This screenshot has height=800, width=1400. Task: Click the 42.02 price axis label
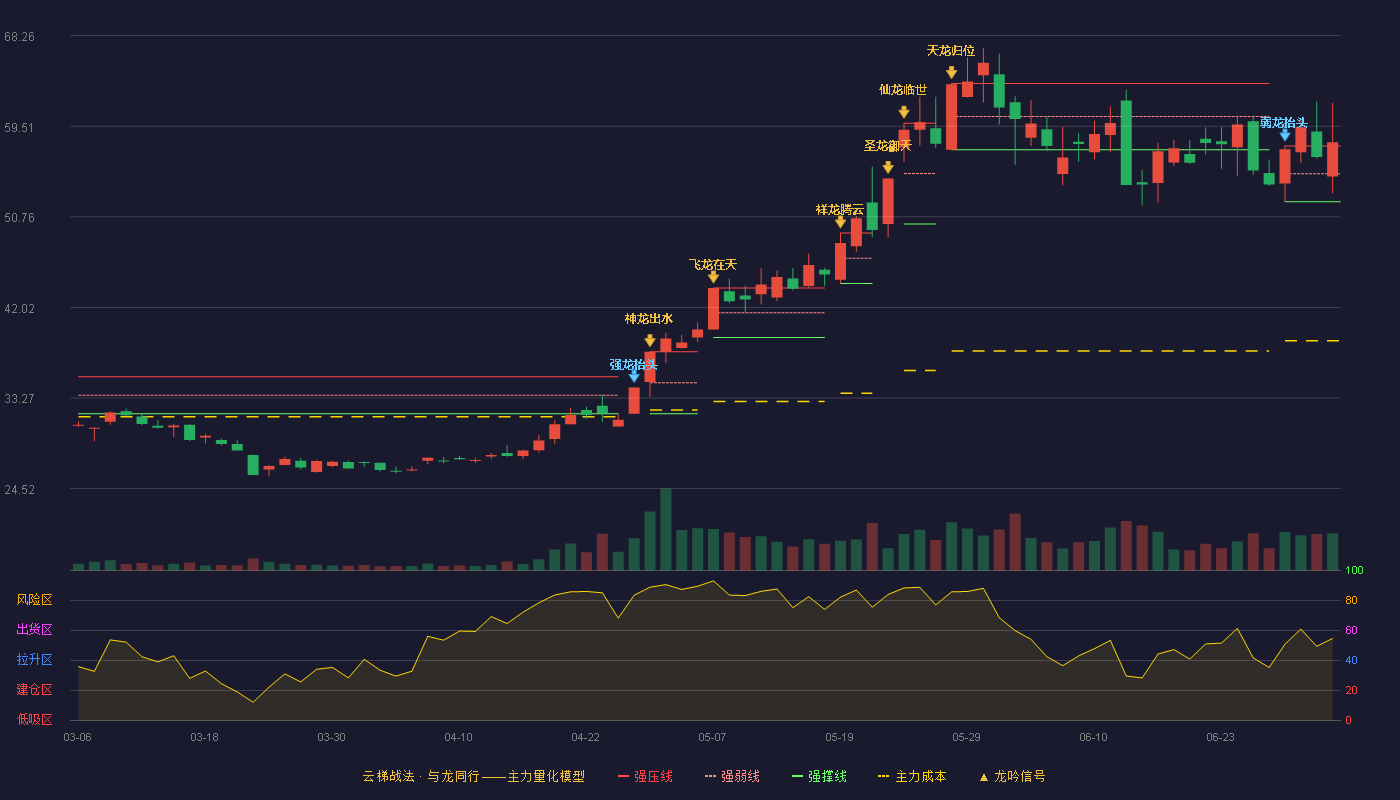point(19,309)
